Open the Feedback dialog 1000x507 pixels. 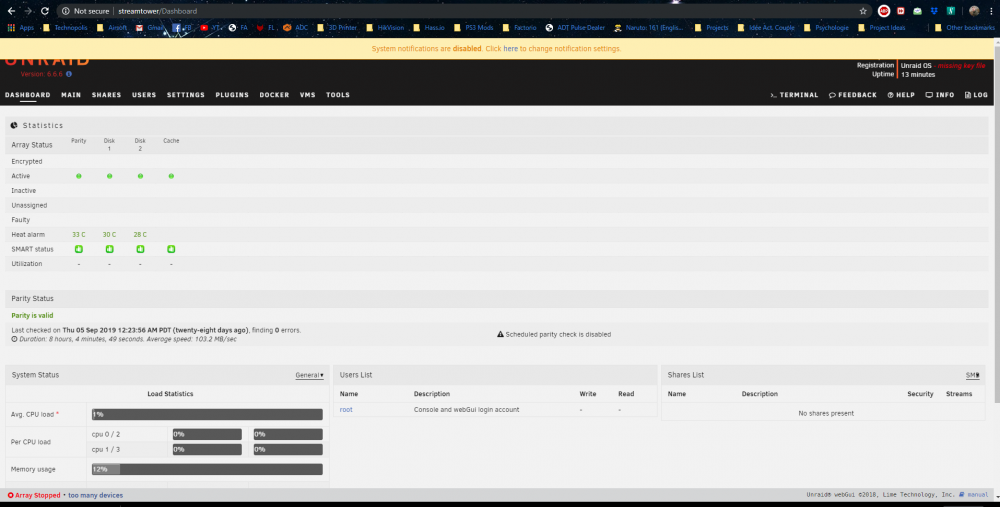coord(853,95)
